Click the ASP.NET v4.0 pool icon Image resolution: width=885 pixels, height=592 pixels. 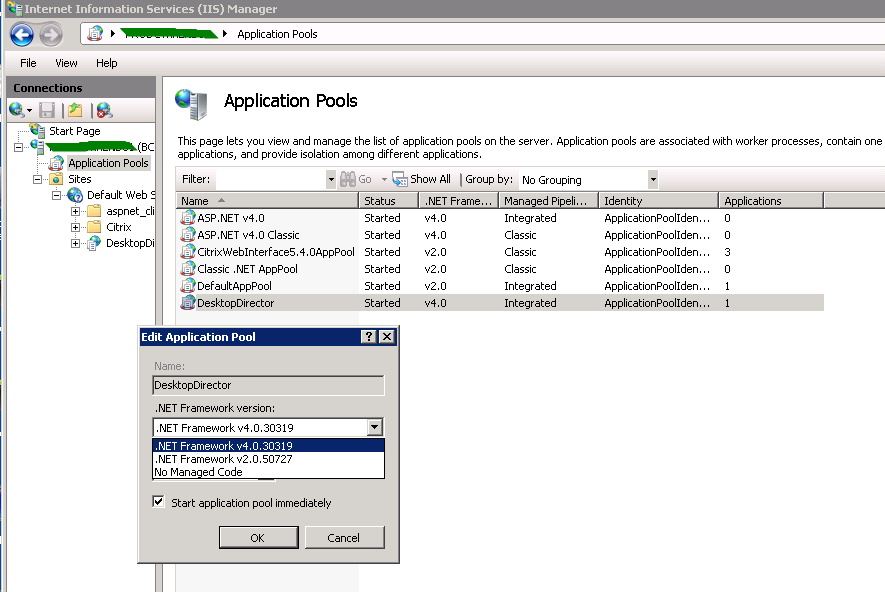point(187,218)
